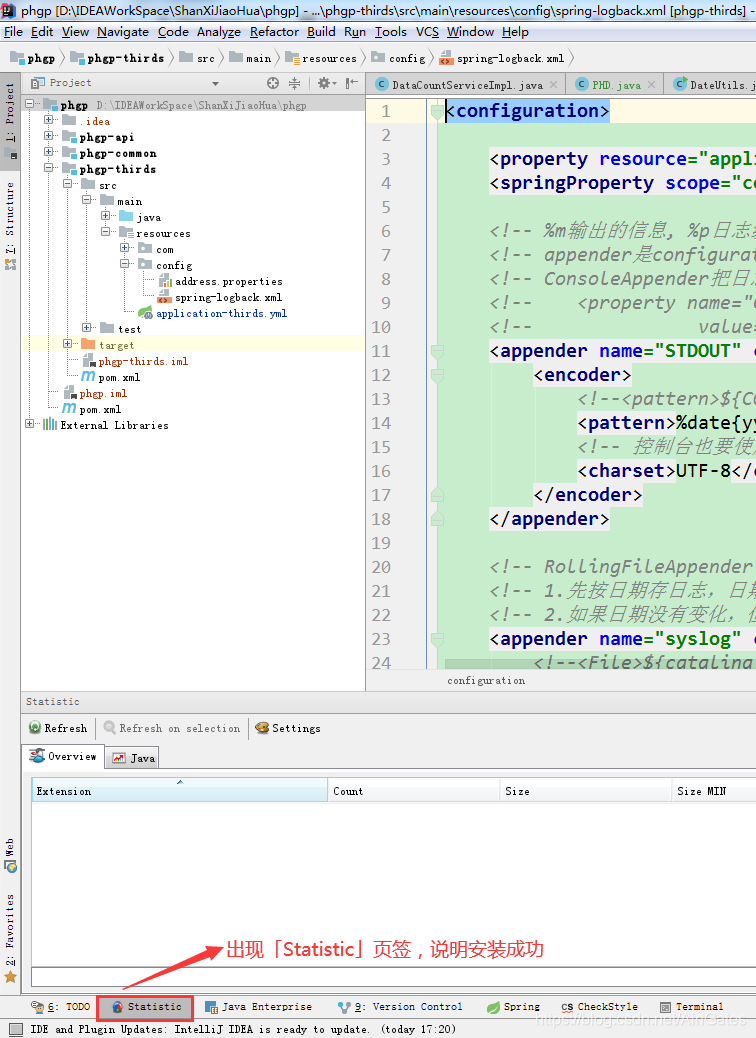This screenshot has height=1038, width=756.
Task: Open Project panel gear settings icon
Action: coord(324,83)
